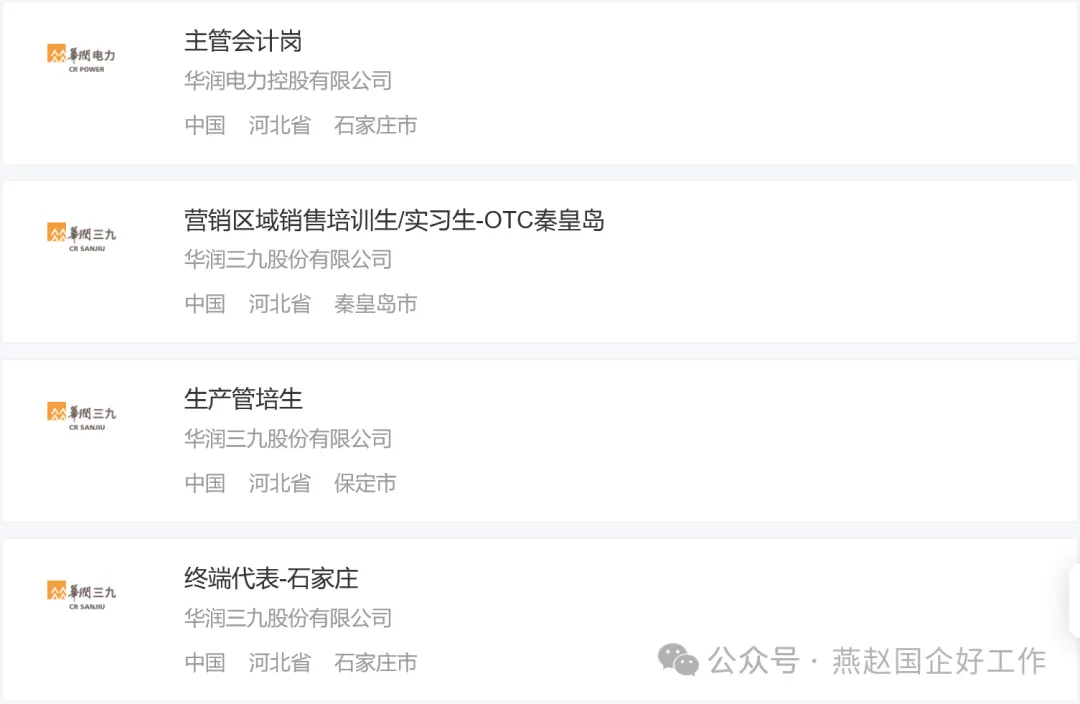The width and height of the screenshot is (1080, 704).
Task: Click 华润三九股份有限公司 under 终端代表-石家庄
Action: point(288,618)
